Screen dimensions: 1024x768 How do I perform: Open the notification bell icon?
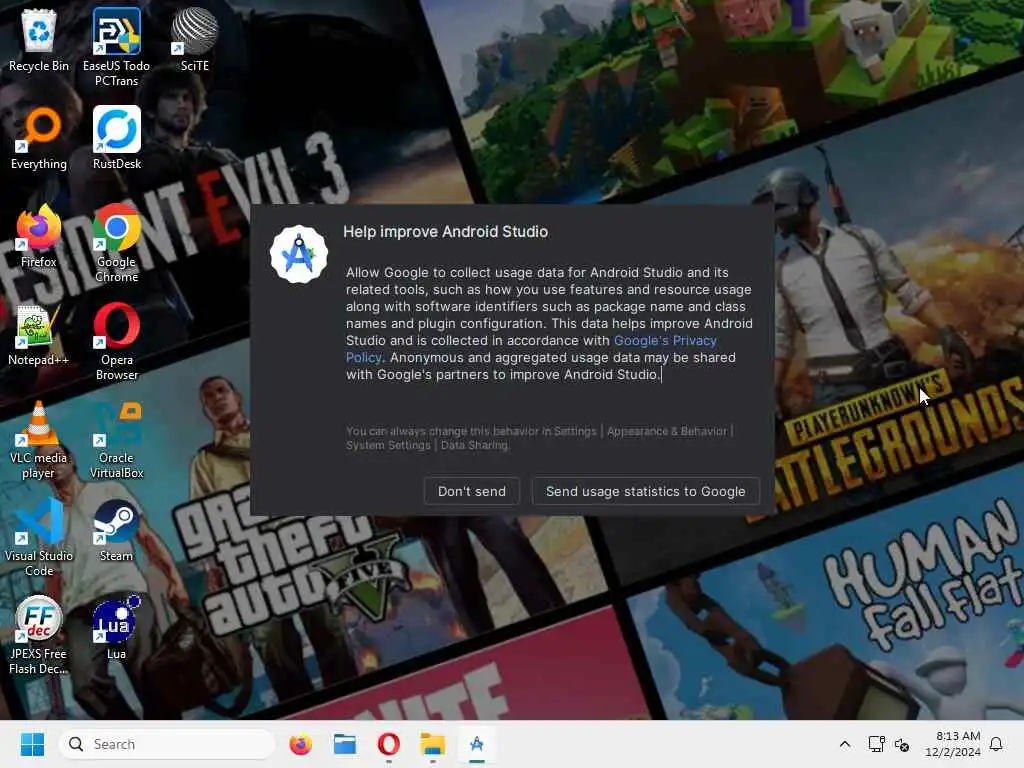coord(997,744)
